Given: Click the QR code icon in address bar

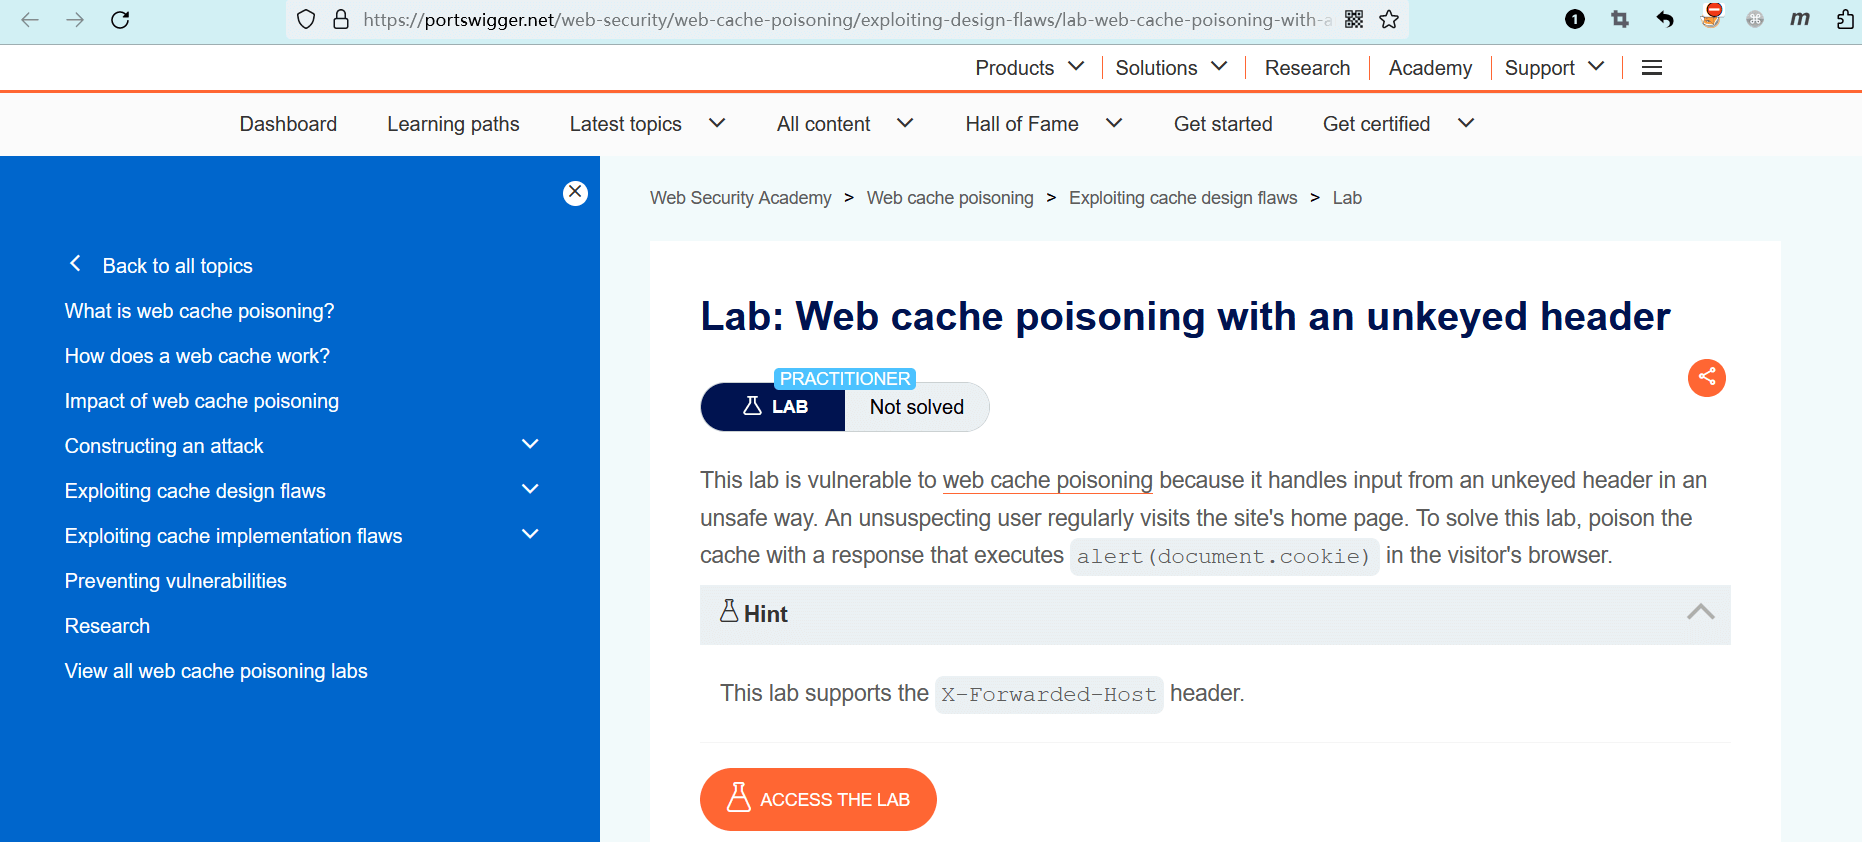Looking at the screenshot, I should pyautogui.click(x=1354, y=20).
